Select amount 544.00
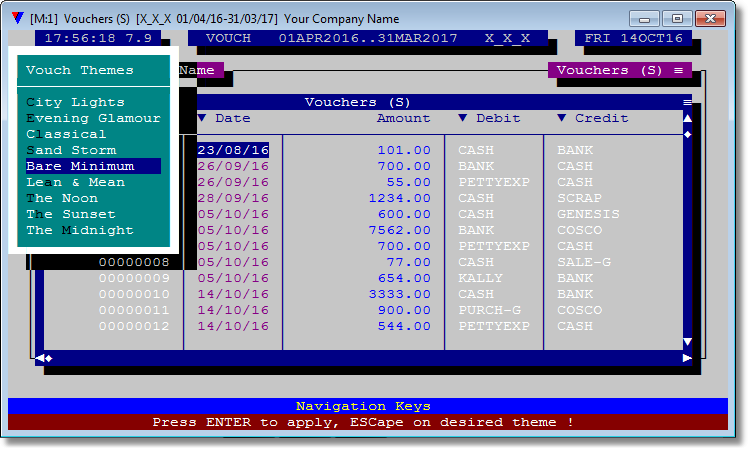Viewport: 748px width, 450px height. coord(404,326)
